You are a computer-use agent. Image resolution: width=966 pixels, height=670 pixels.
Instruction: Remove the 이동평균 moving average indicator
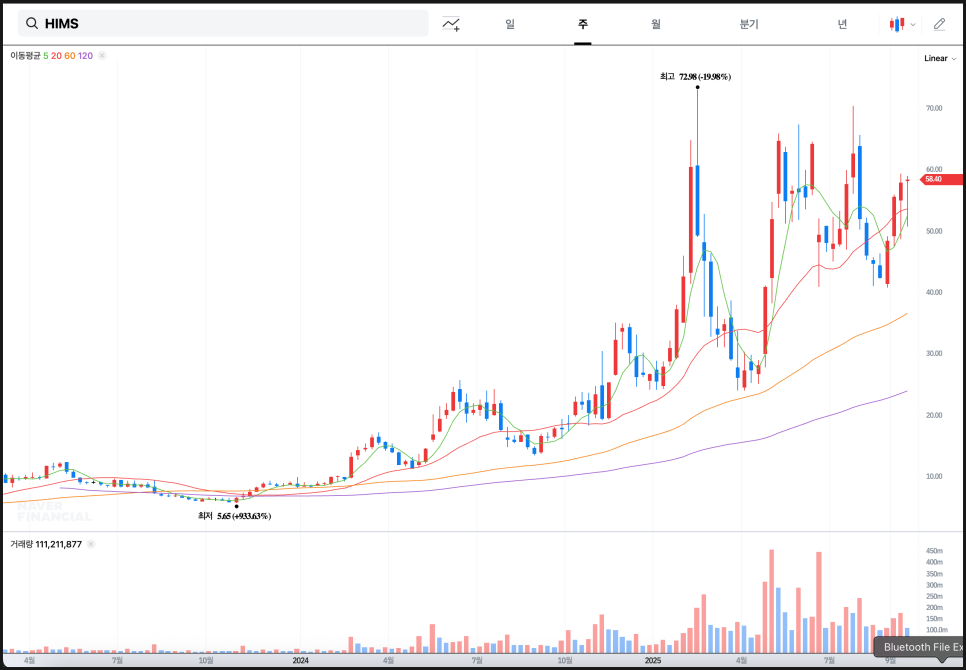click(x=102, y=55)
